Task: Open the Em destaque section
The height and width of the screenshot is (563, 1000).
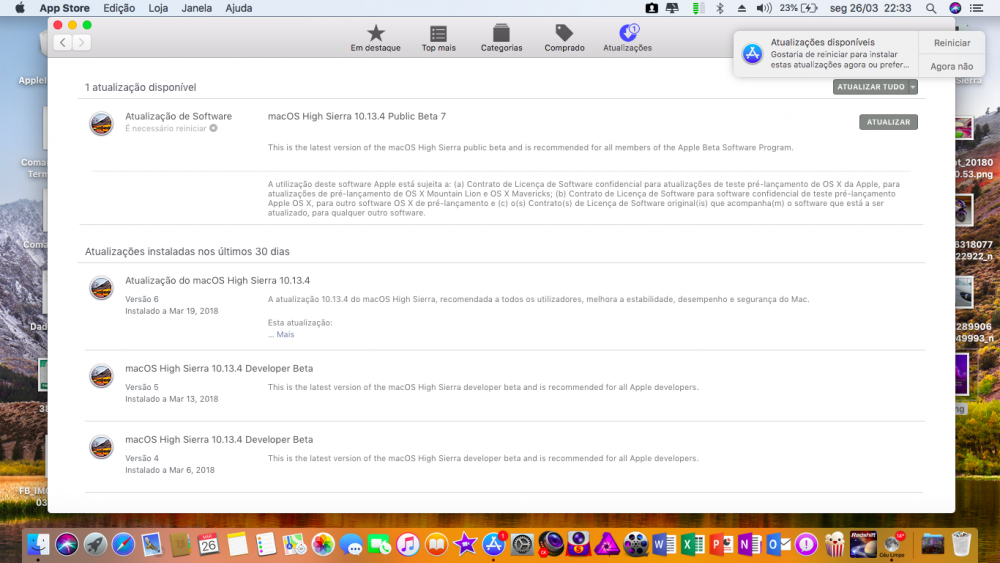Action: 375,38
